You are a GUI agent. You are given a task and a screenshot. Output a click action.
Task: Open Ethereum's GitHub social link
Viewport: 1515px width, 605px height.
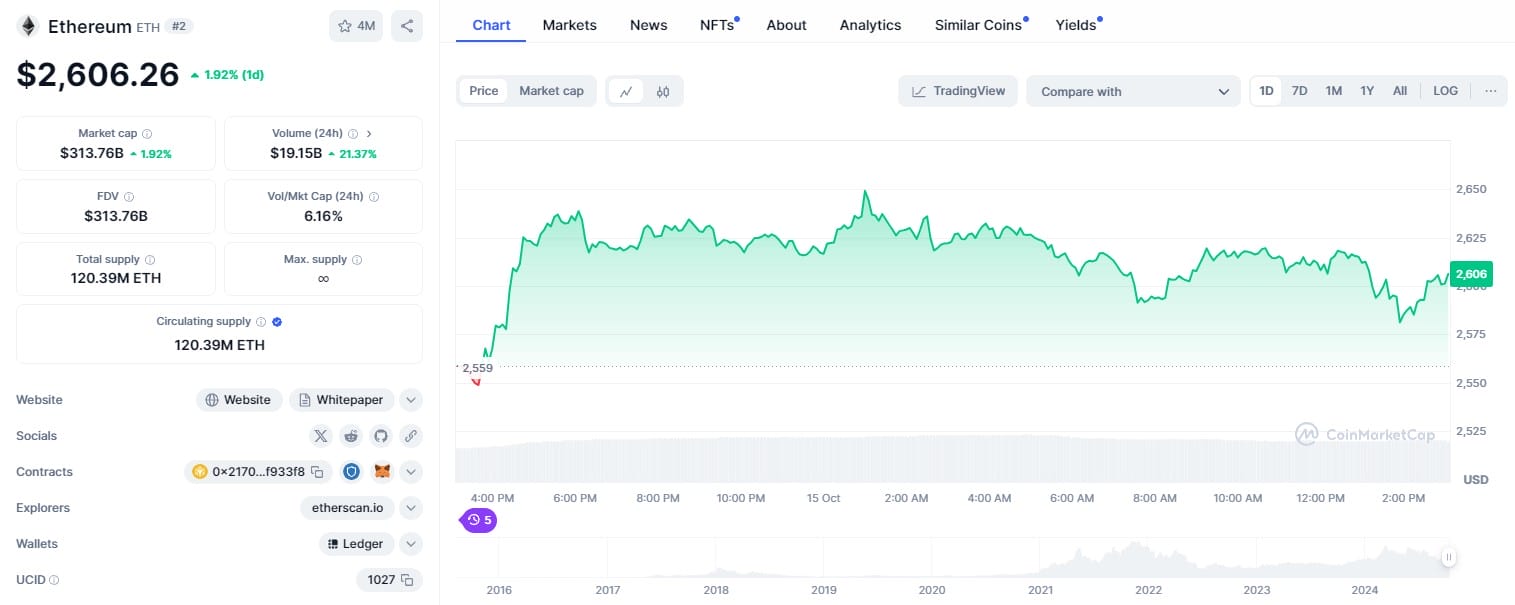[x=380, y=436]
